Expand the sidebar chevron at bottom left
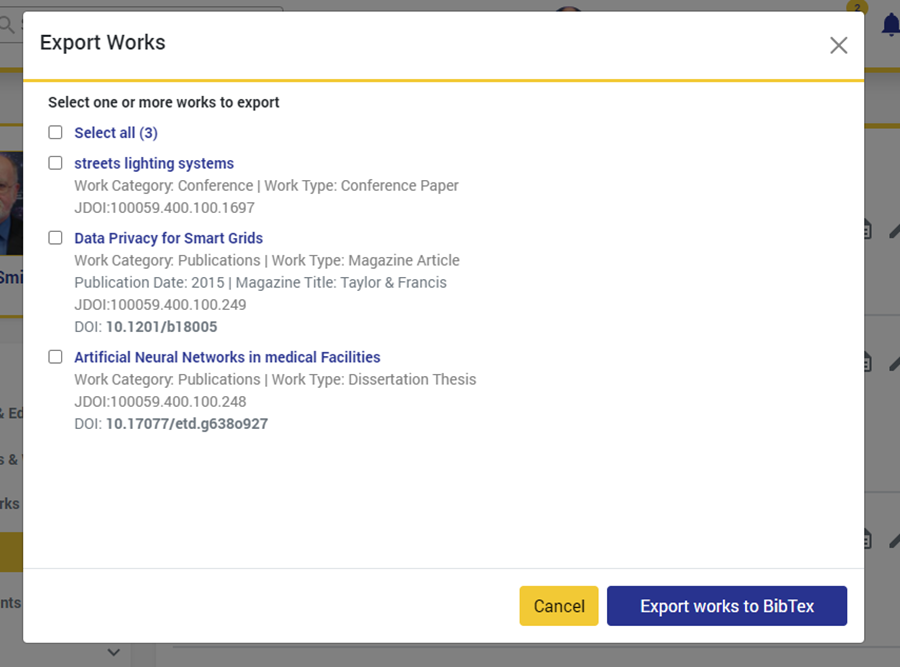Screen dimensions: 900x667 (x=114, y=653)
